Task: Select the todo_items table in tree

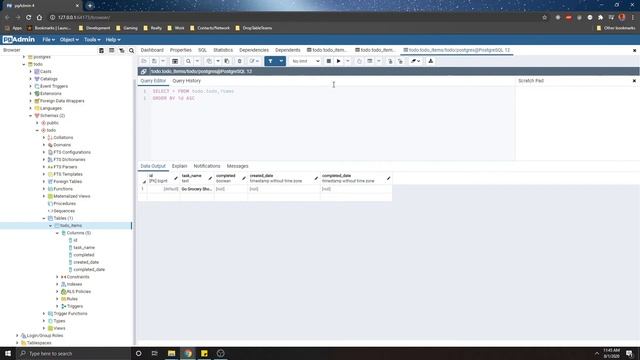Action: click(71, 226)
